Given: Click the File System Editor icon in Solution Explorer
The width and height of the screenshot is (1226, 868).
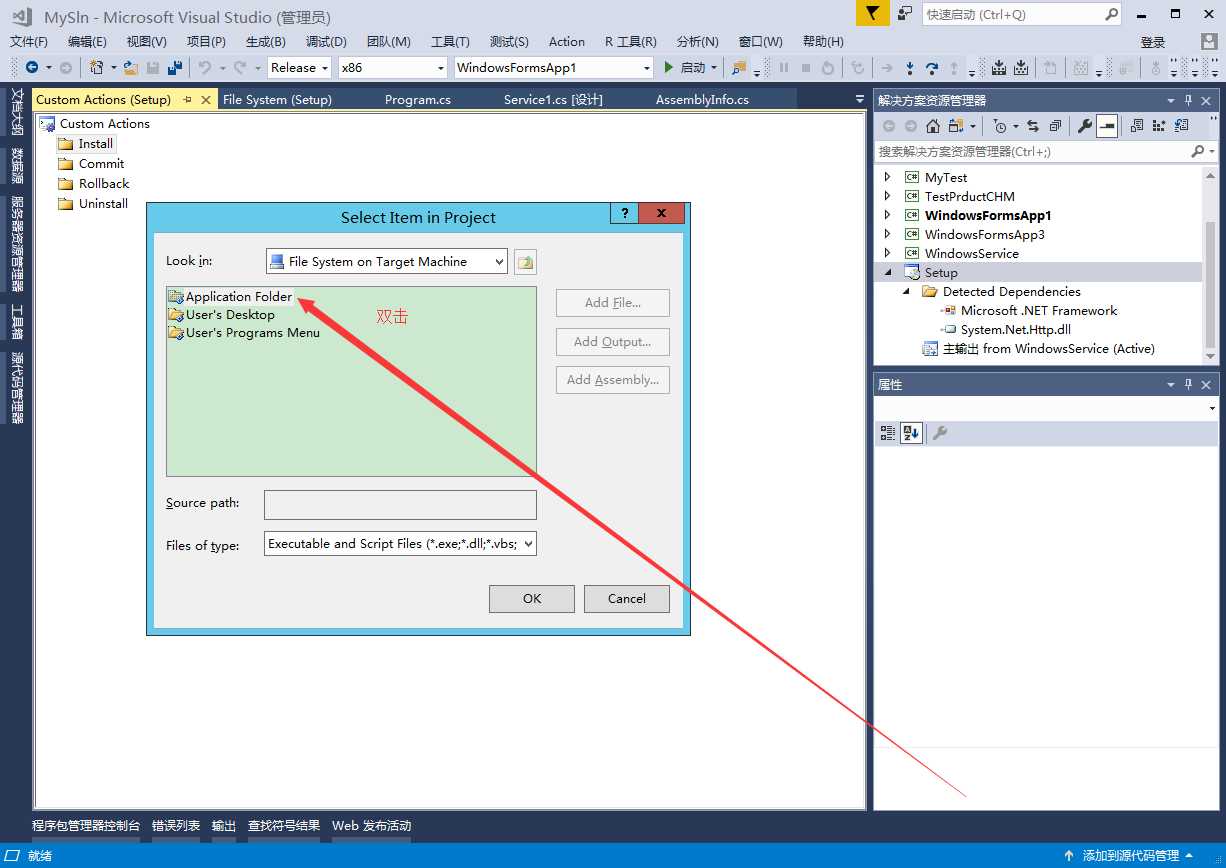Looking at the screenshot, I should tap(1137, 126).
